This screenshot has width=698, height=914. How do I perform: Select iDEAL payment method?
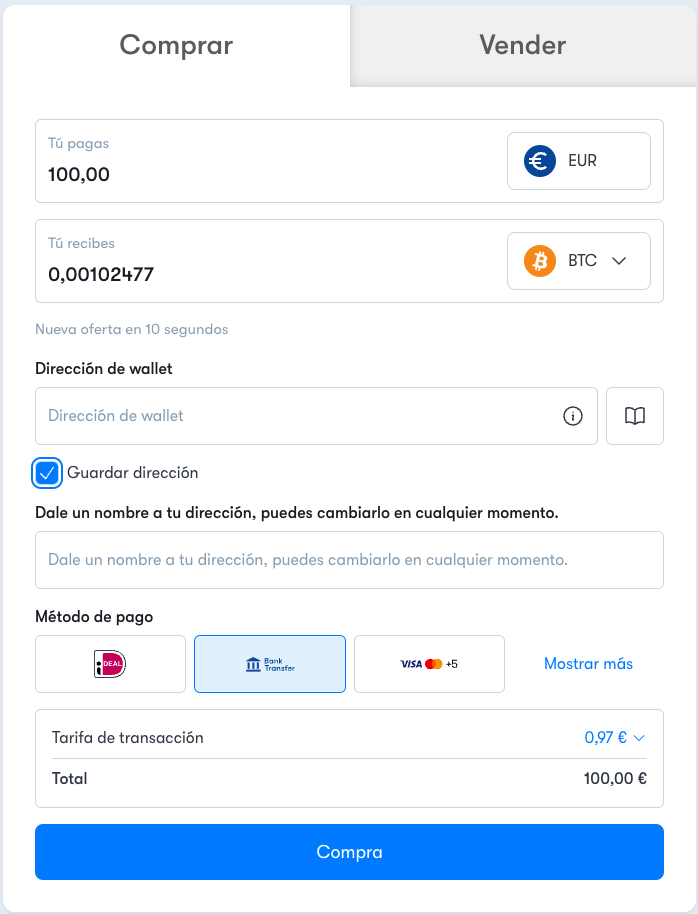[x=110, y=664]
